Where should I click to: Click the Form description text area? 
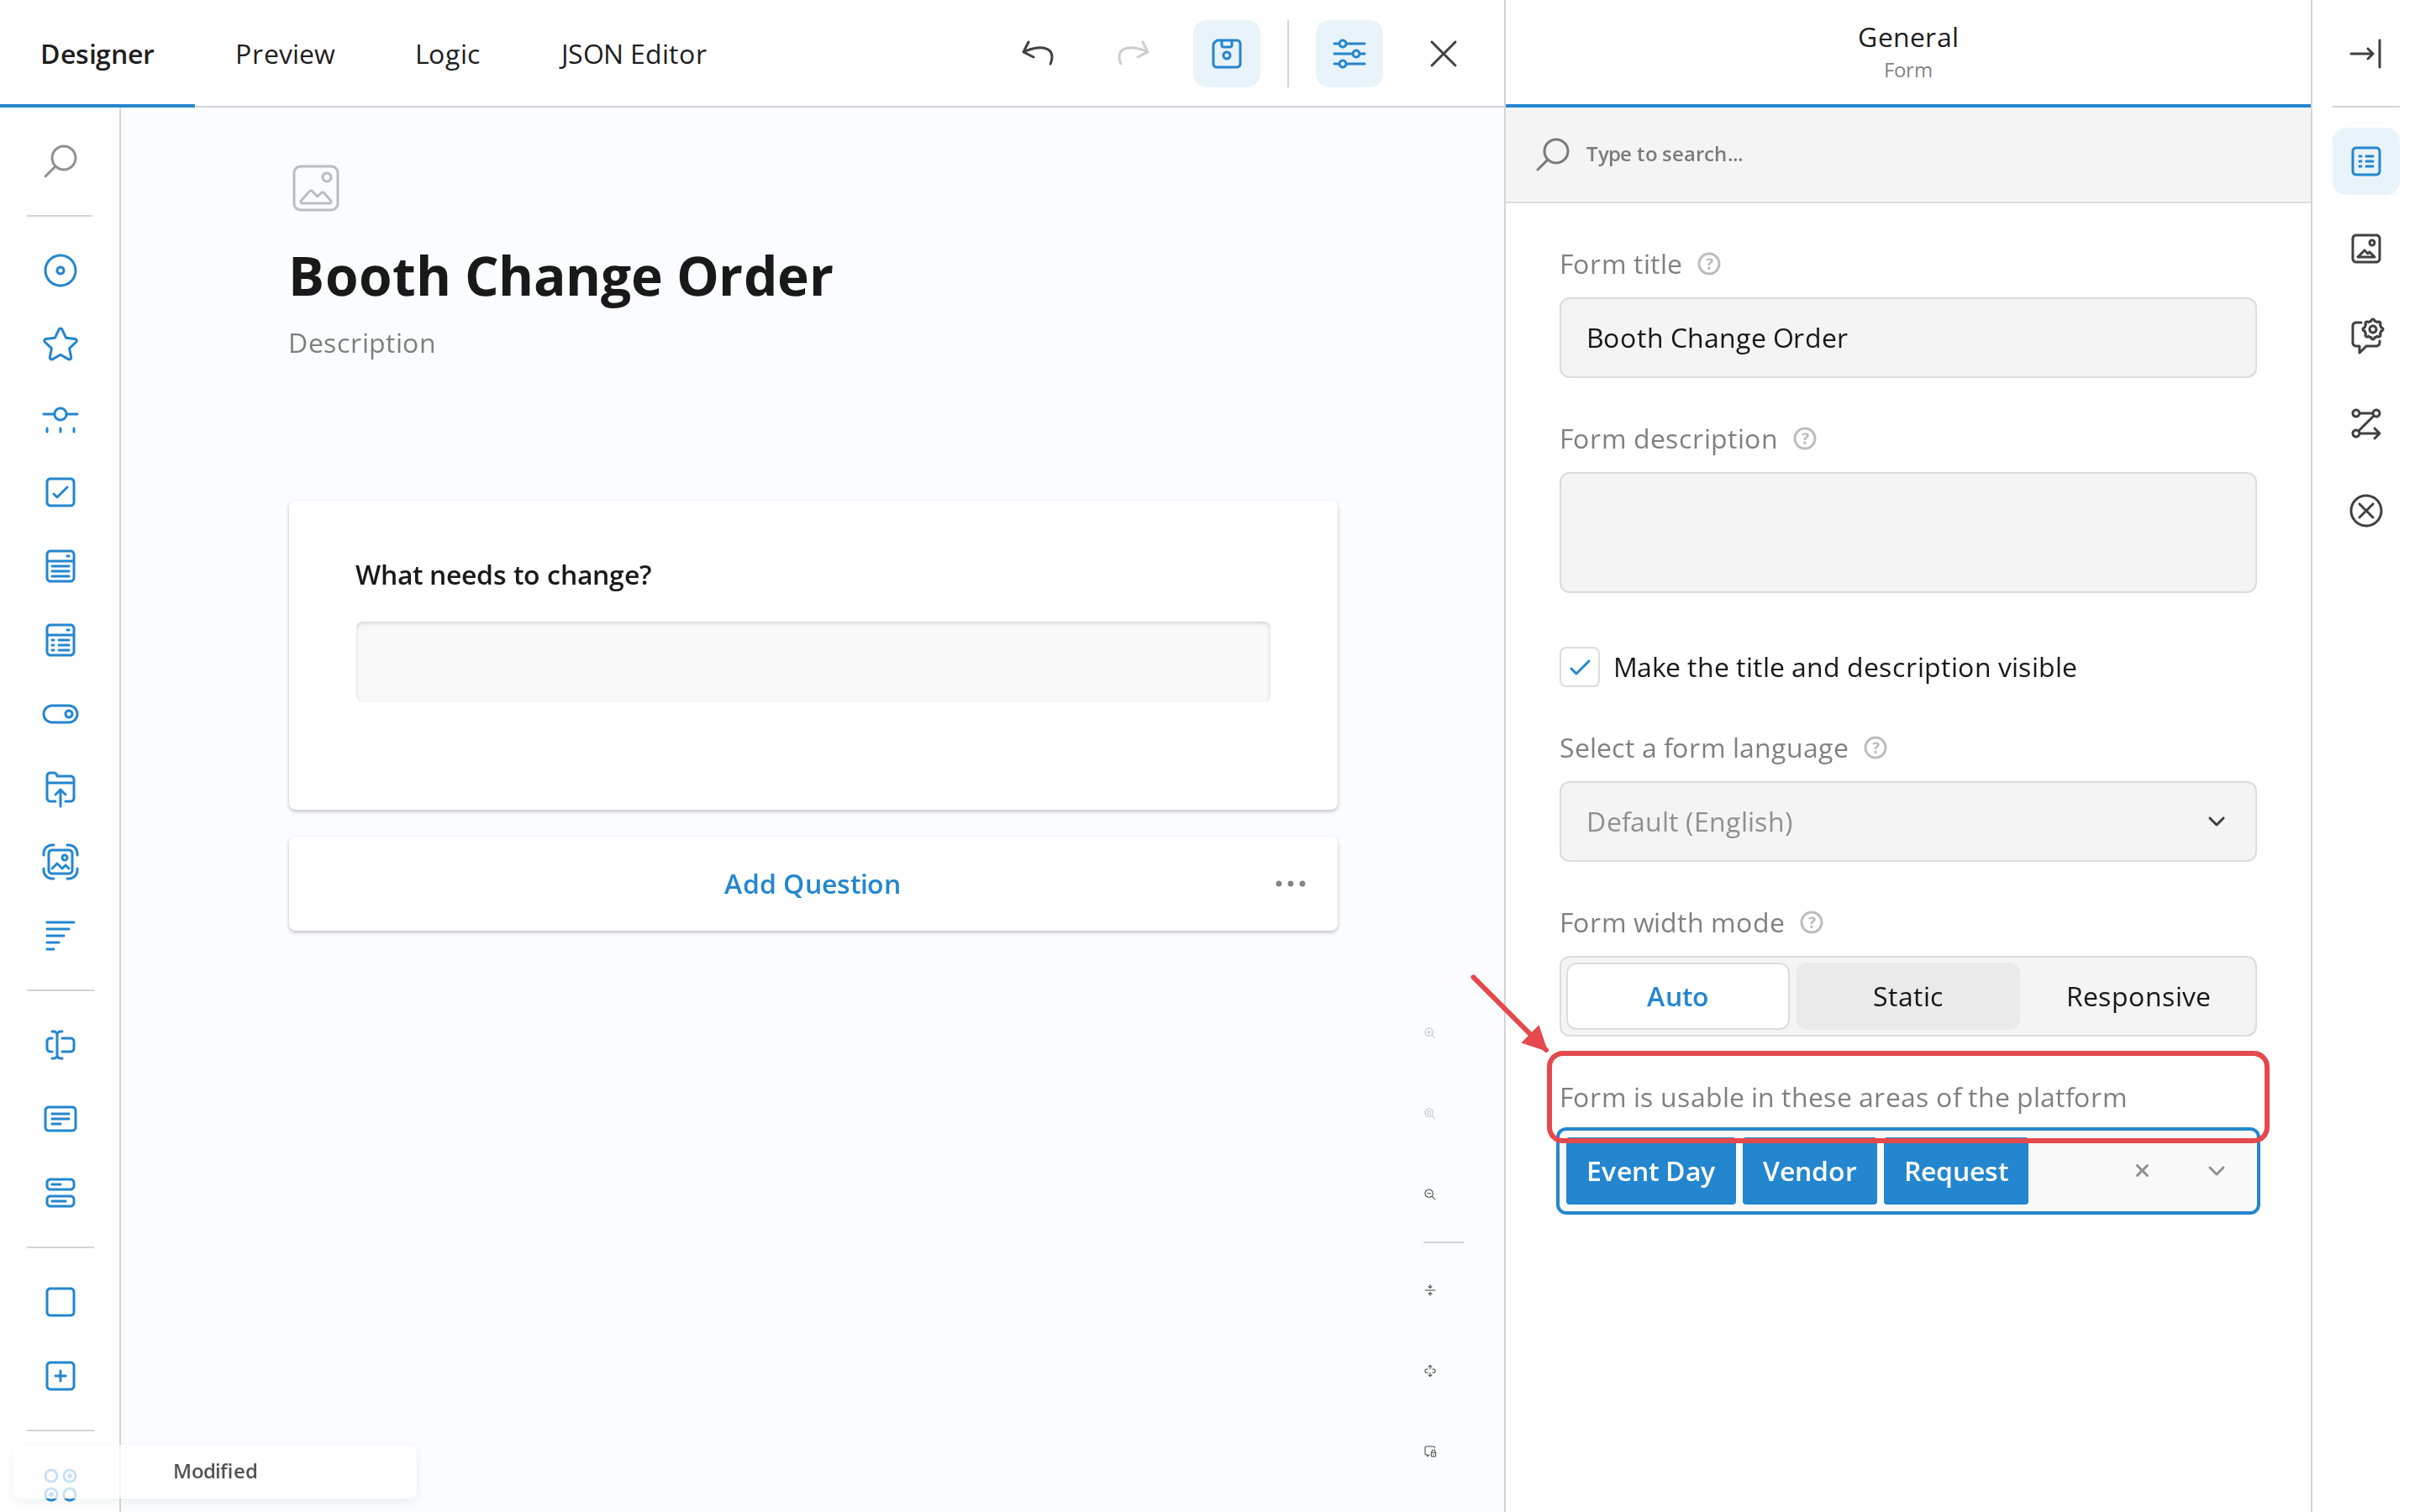1907,533
